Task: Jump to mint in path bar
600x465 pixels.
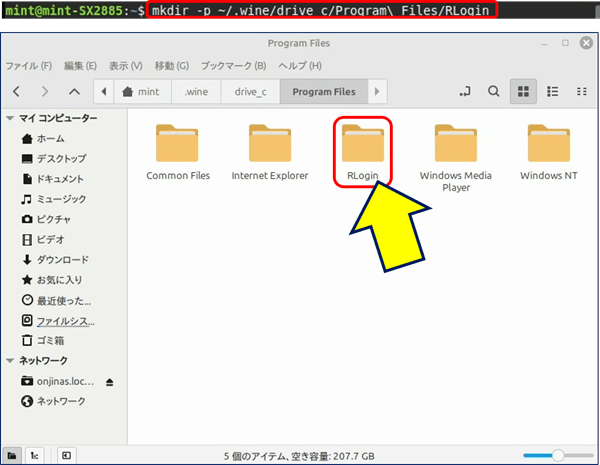Action: point(142,91)
